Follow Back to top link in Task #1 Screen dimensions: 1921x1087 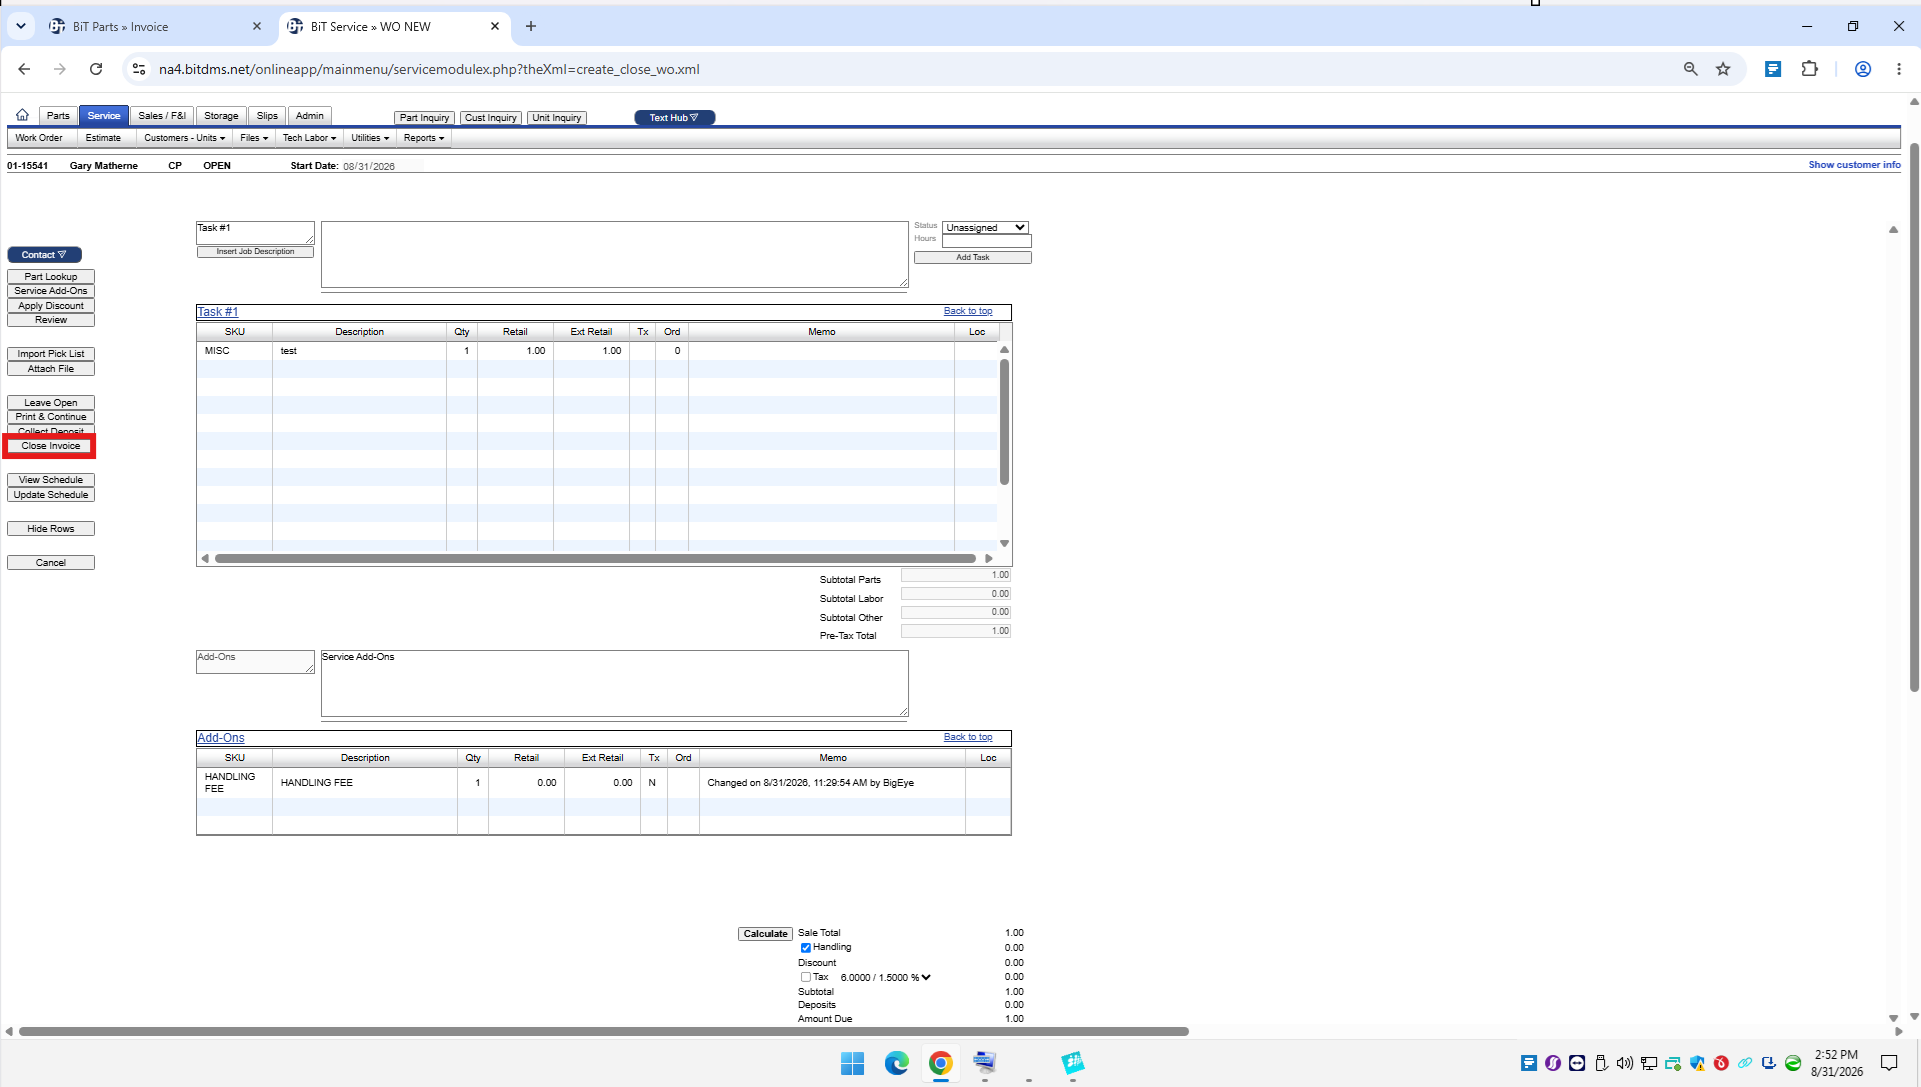(968, 311)
